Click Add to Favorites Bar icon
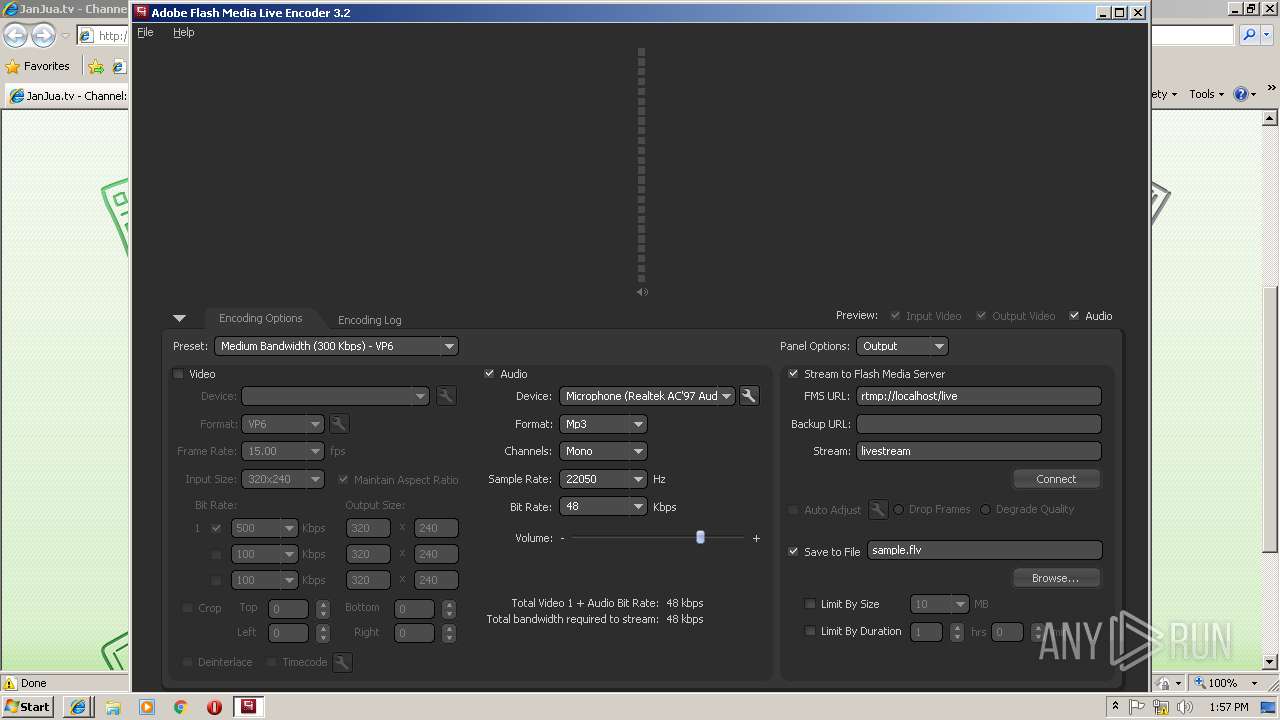Image resolution: width=1280 pixels, height=720 pixels. pyautogui.click(x=96, y=66)
